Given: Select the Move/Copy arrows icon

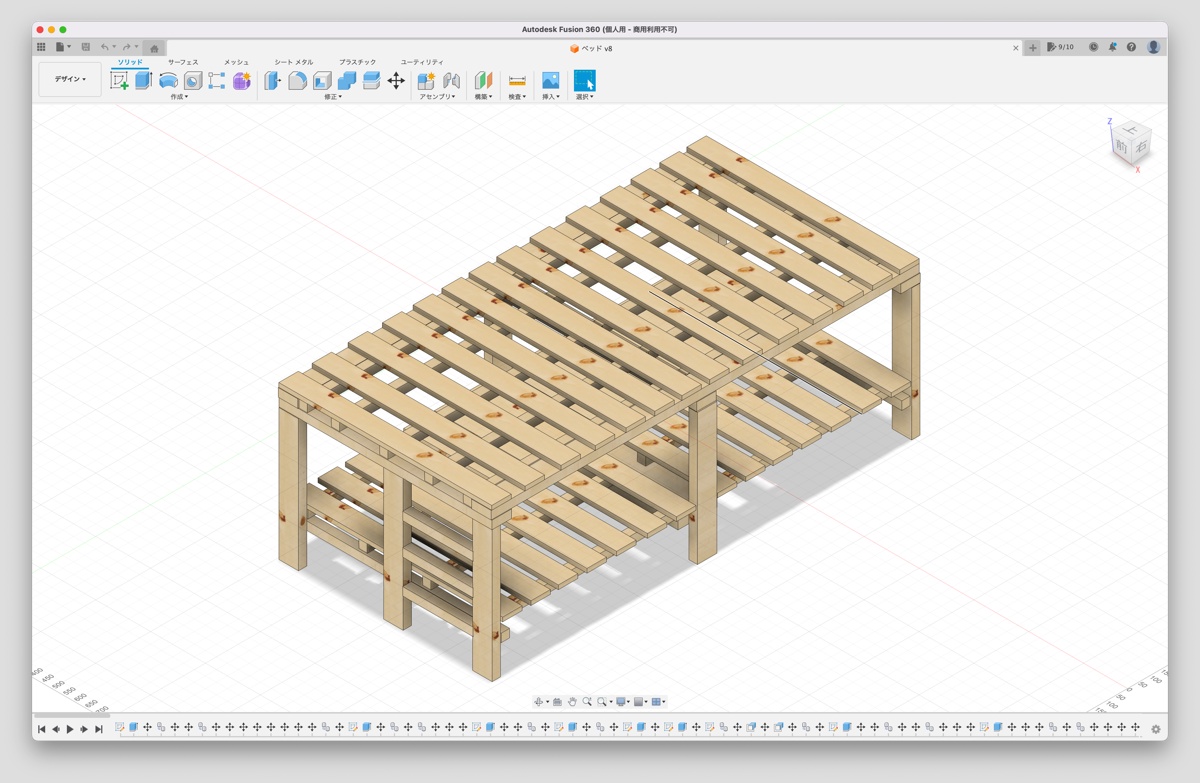Looking at the screenshot, I should point(396,81).
